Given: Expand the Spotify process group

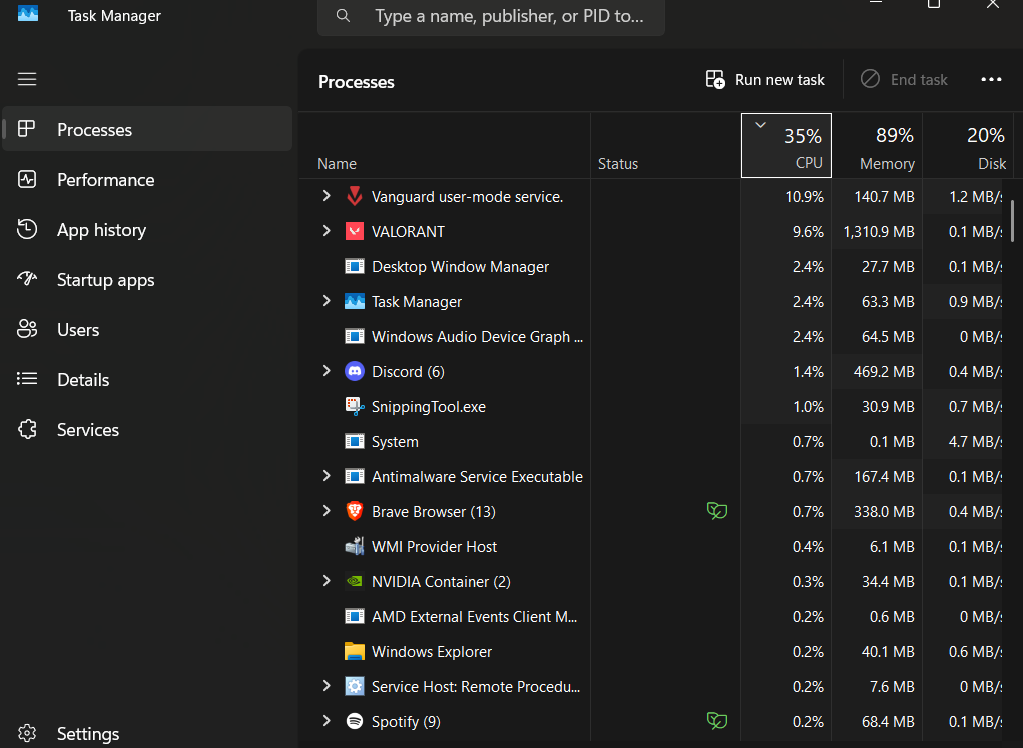Looking at the screenshot, I should pyautogui.click(x=326, y=721).
